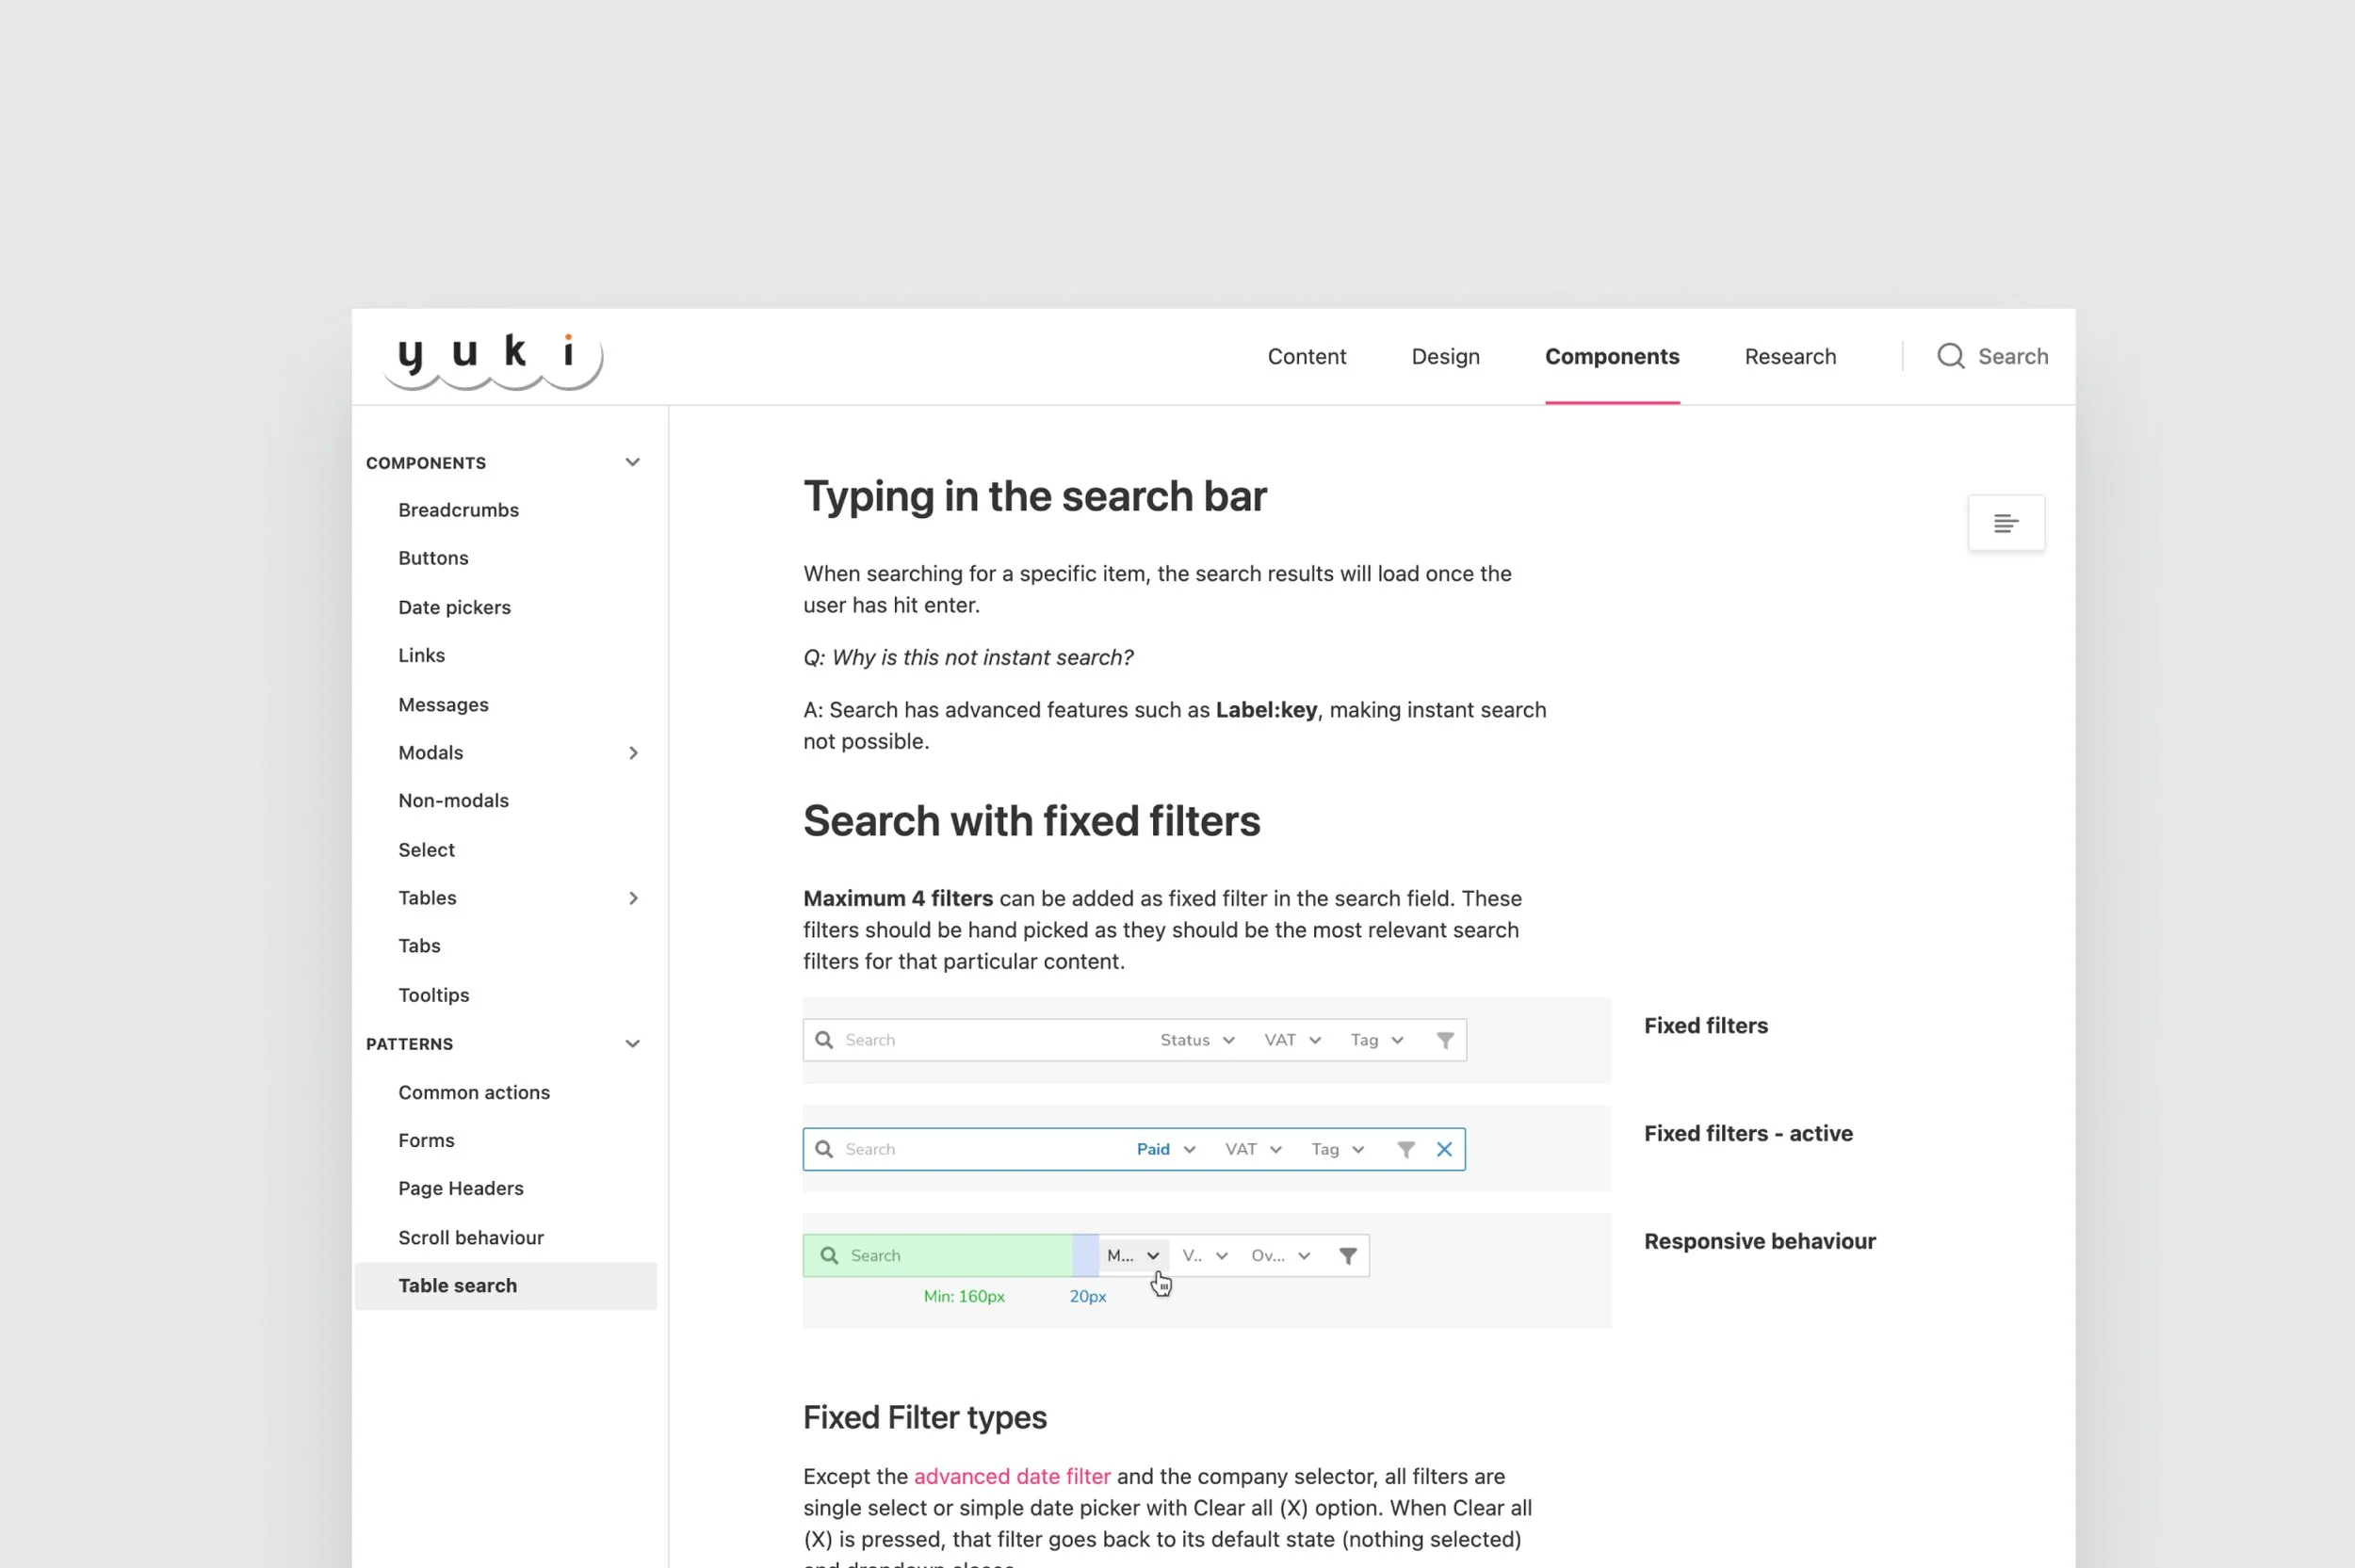Open Common actions page
This screenshot has width=2355, height=1568.
pos(474,1093)
